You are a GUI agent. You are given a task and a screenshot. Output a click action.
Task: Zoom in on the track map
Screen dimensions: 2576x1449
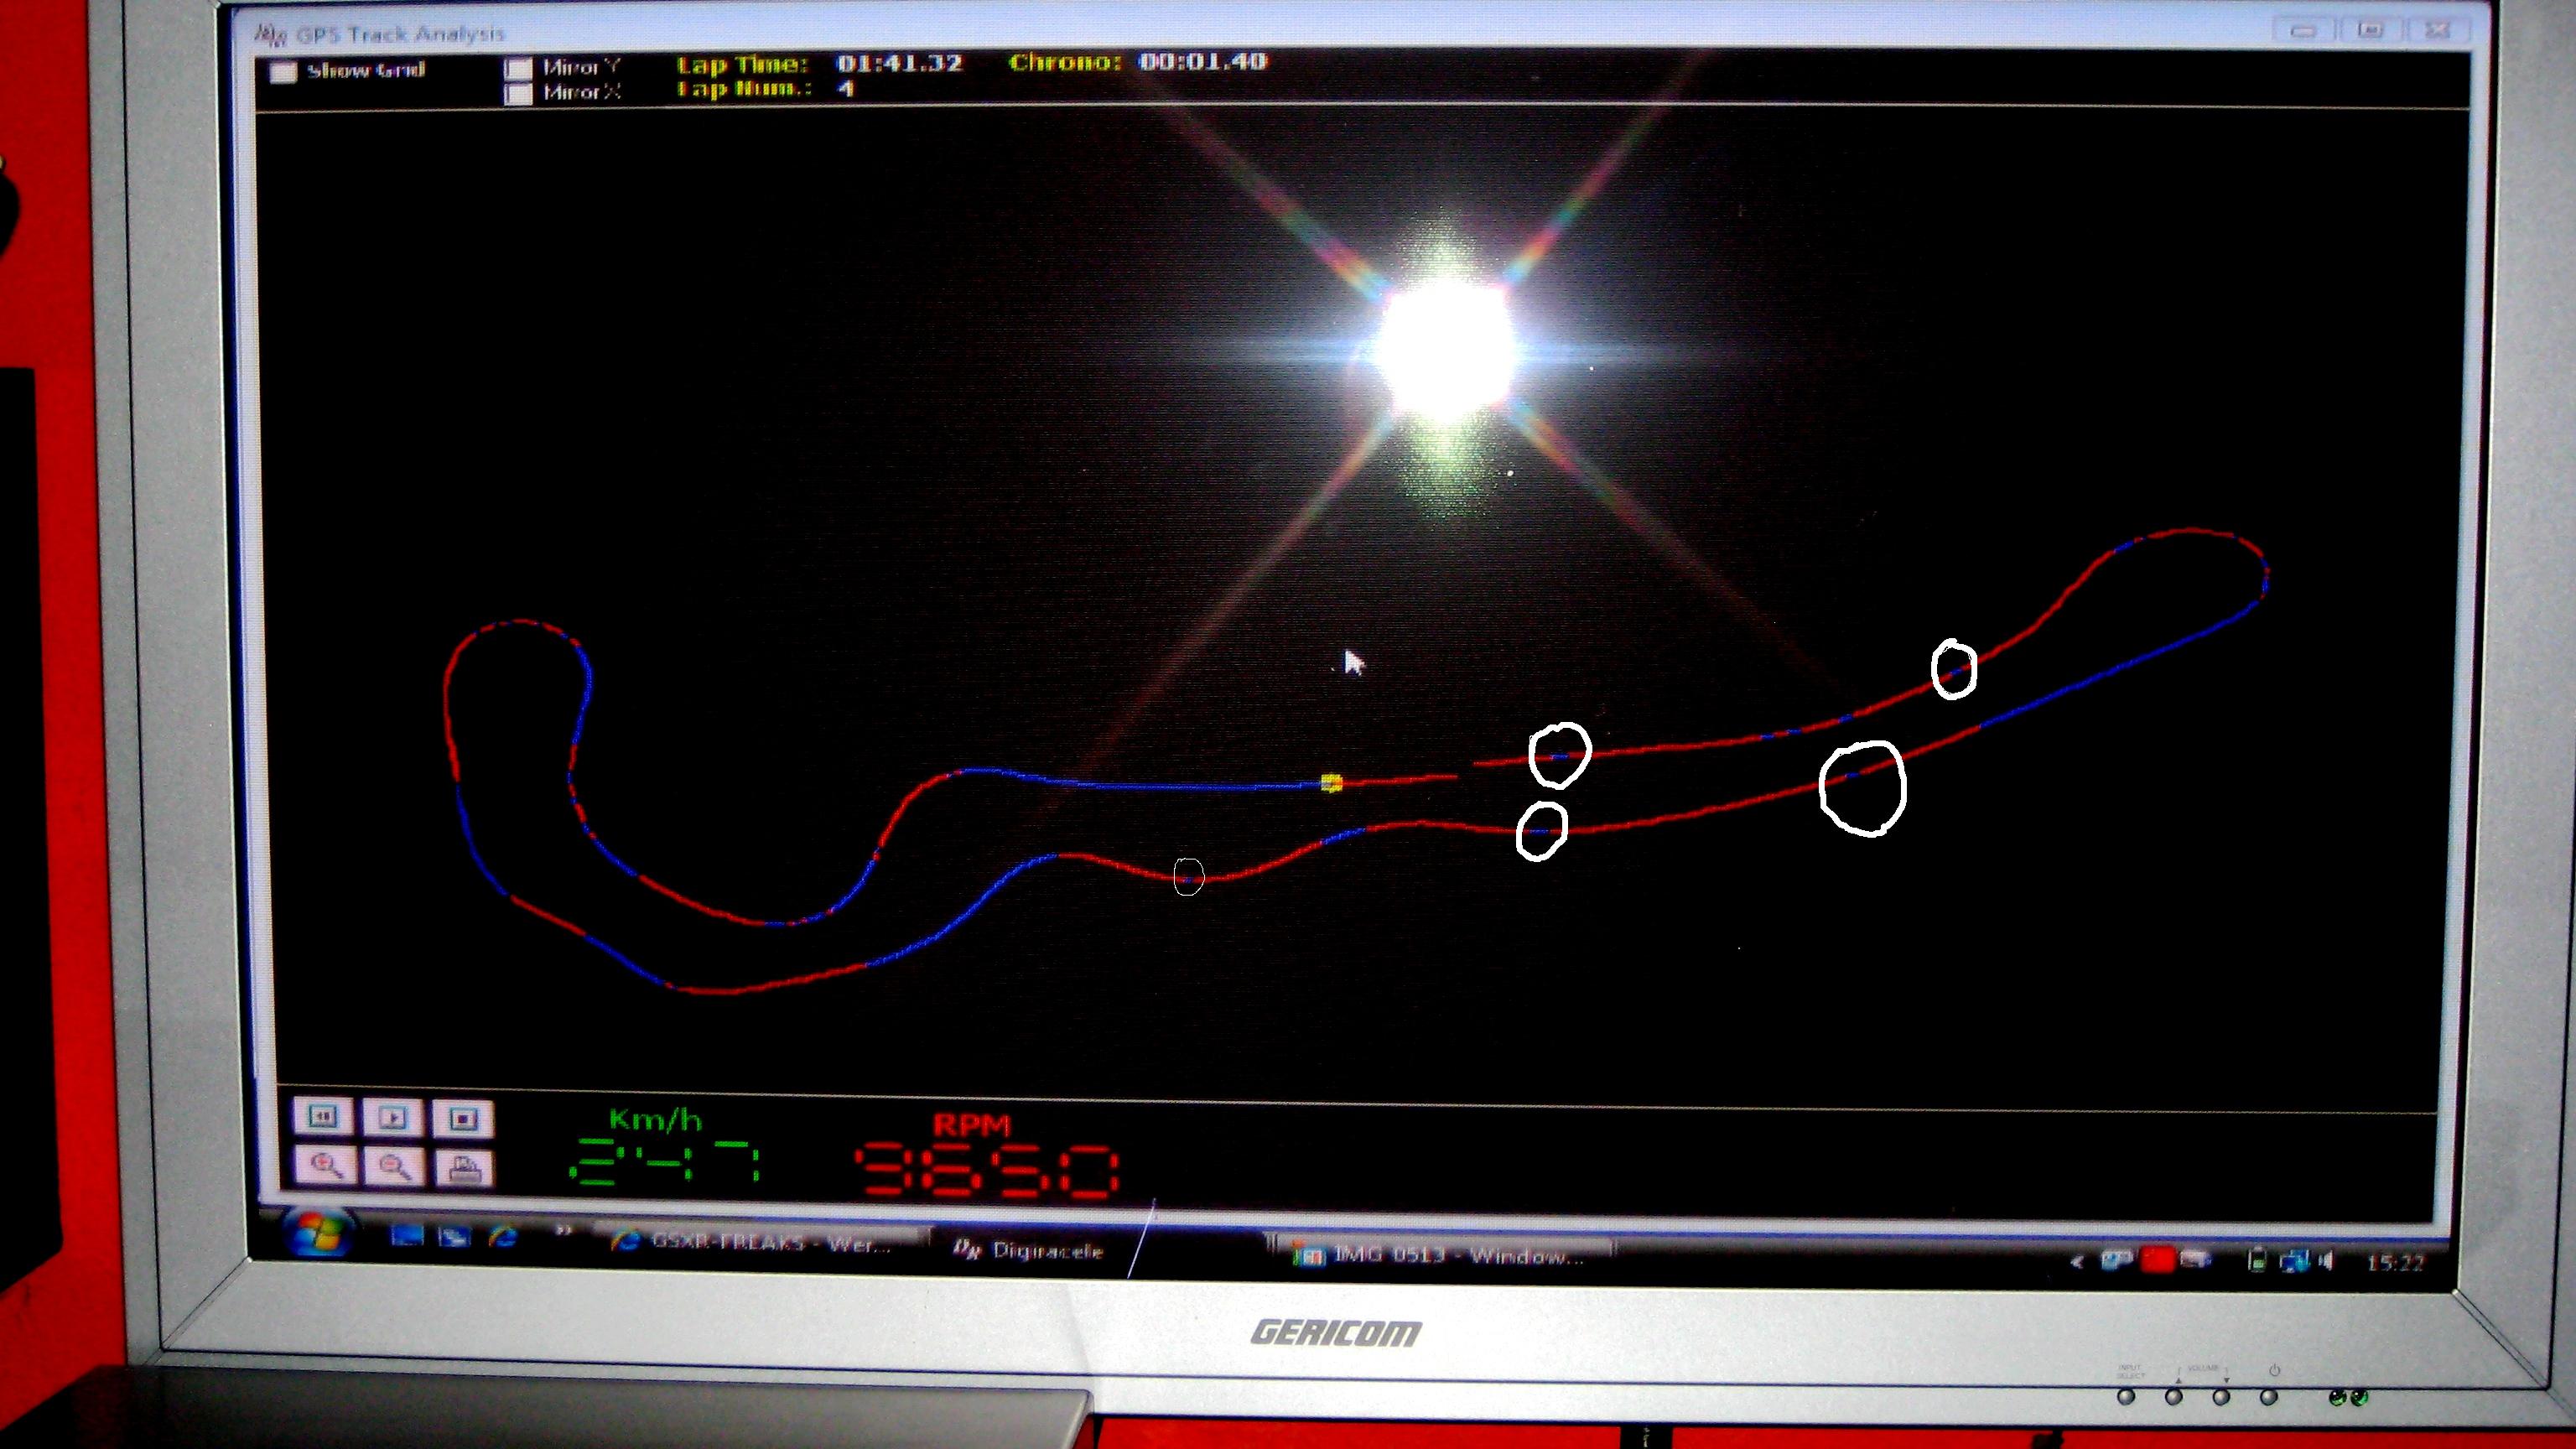[x=327, y=1165]
